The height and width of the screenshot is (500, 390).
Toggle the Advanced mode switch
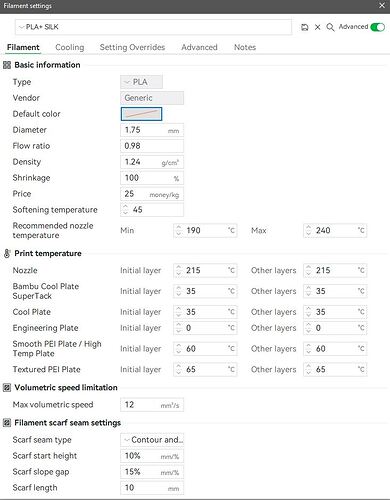point(378,27)
